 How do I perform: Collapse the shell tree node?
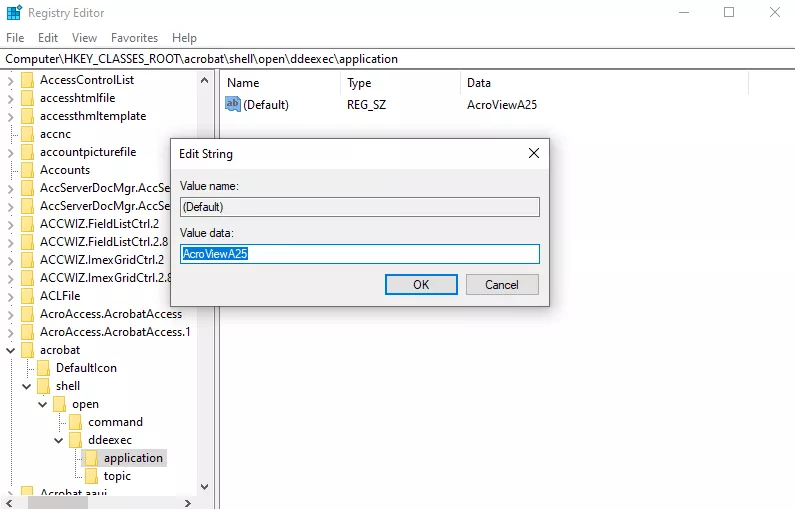27,386
